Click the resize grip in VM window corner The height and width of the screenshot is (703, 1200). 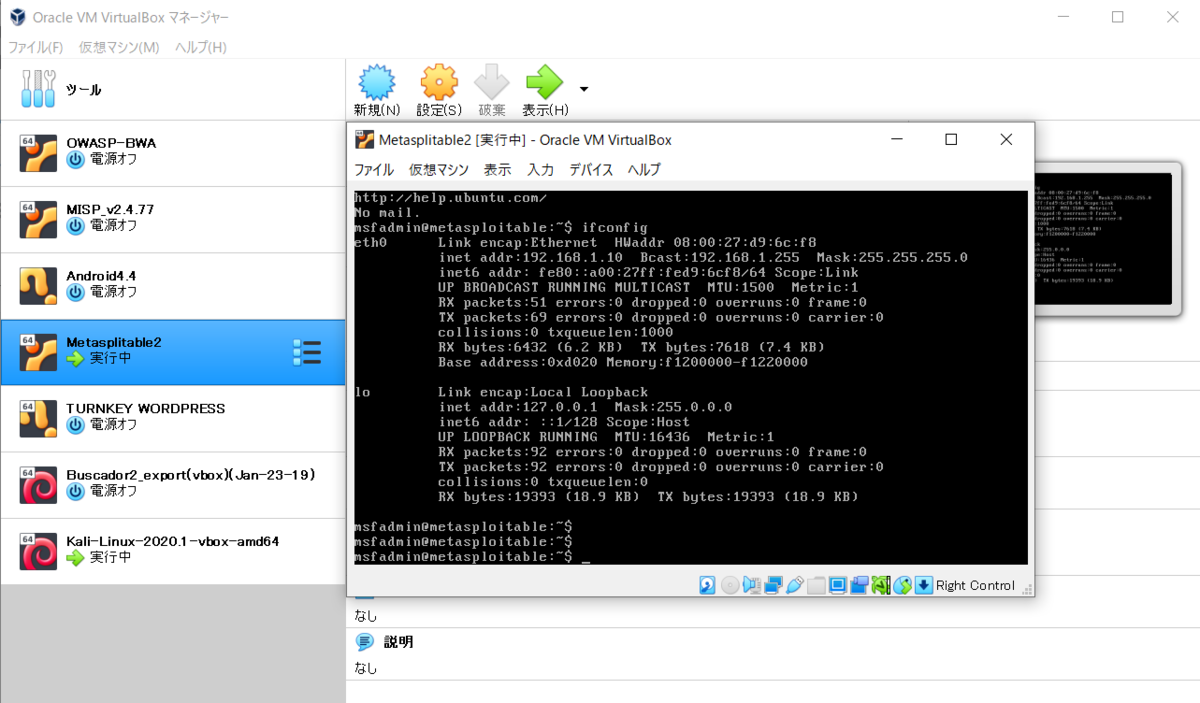(1027, 590)
